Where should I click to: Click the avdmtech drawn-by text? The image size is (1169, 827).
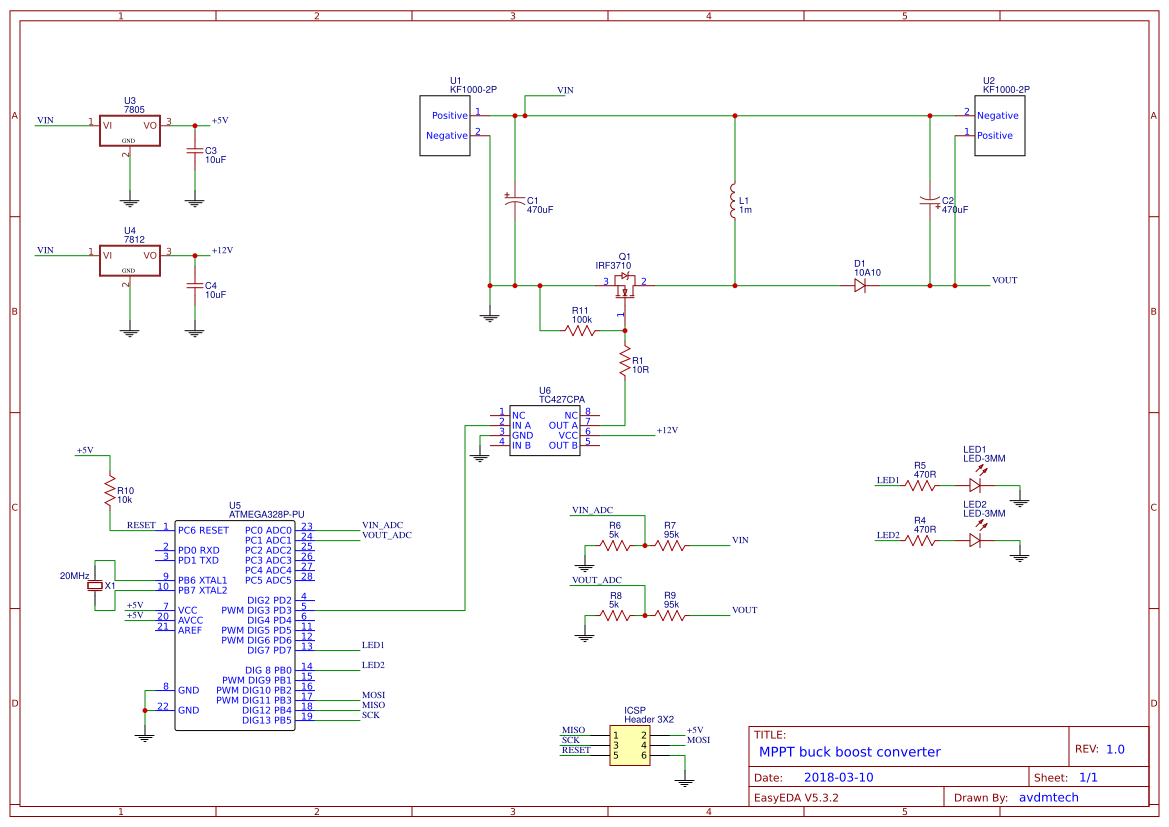coord(1049,797)
